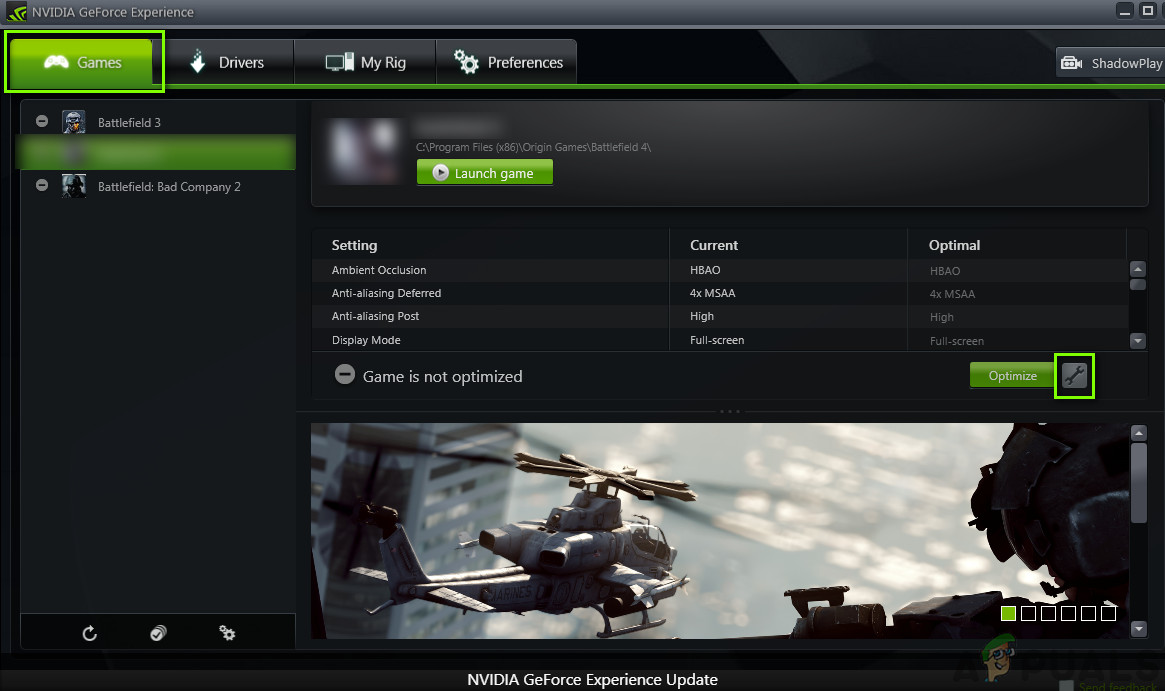Click the selected green-highlighted game row
Image resolution: width=1165 pixels, height=691 pixels.
click(156, 153)
